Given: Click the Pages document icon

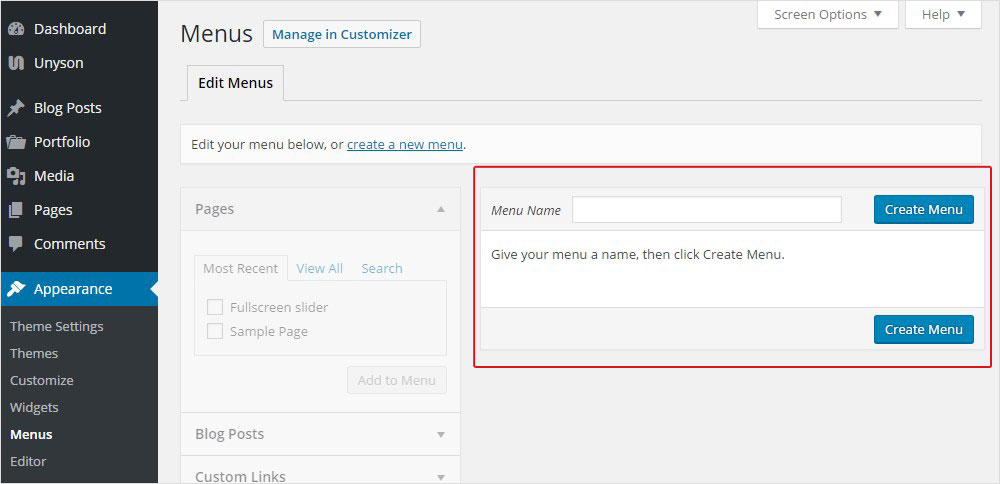Looking at the screenshot, I should [x=16, y=210].
